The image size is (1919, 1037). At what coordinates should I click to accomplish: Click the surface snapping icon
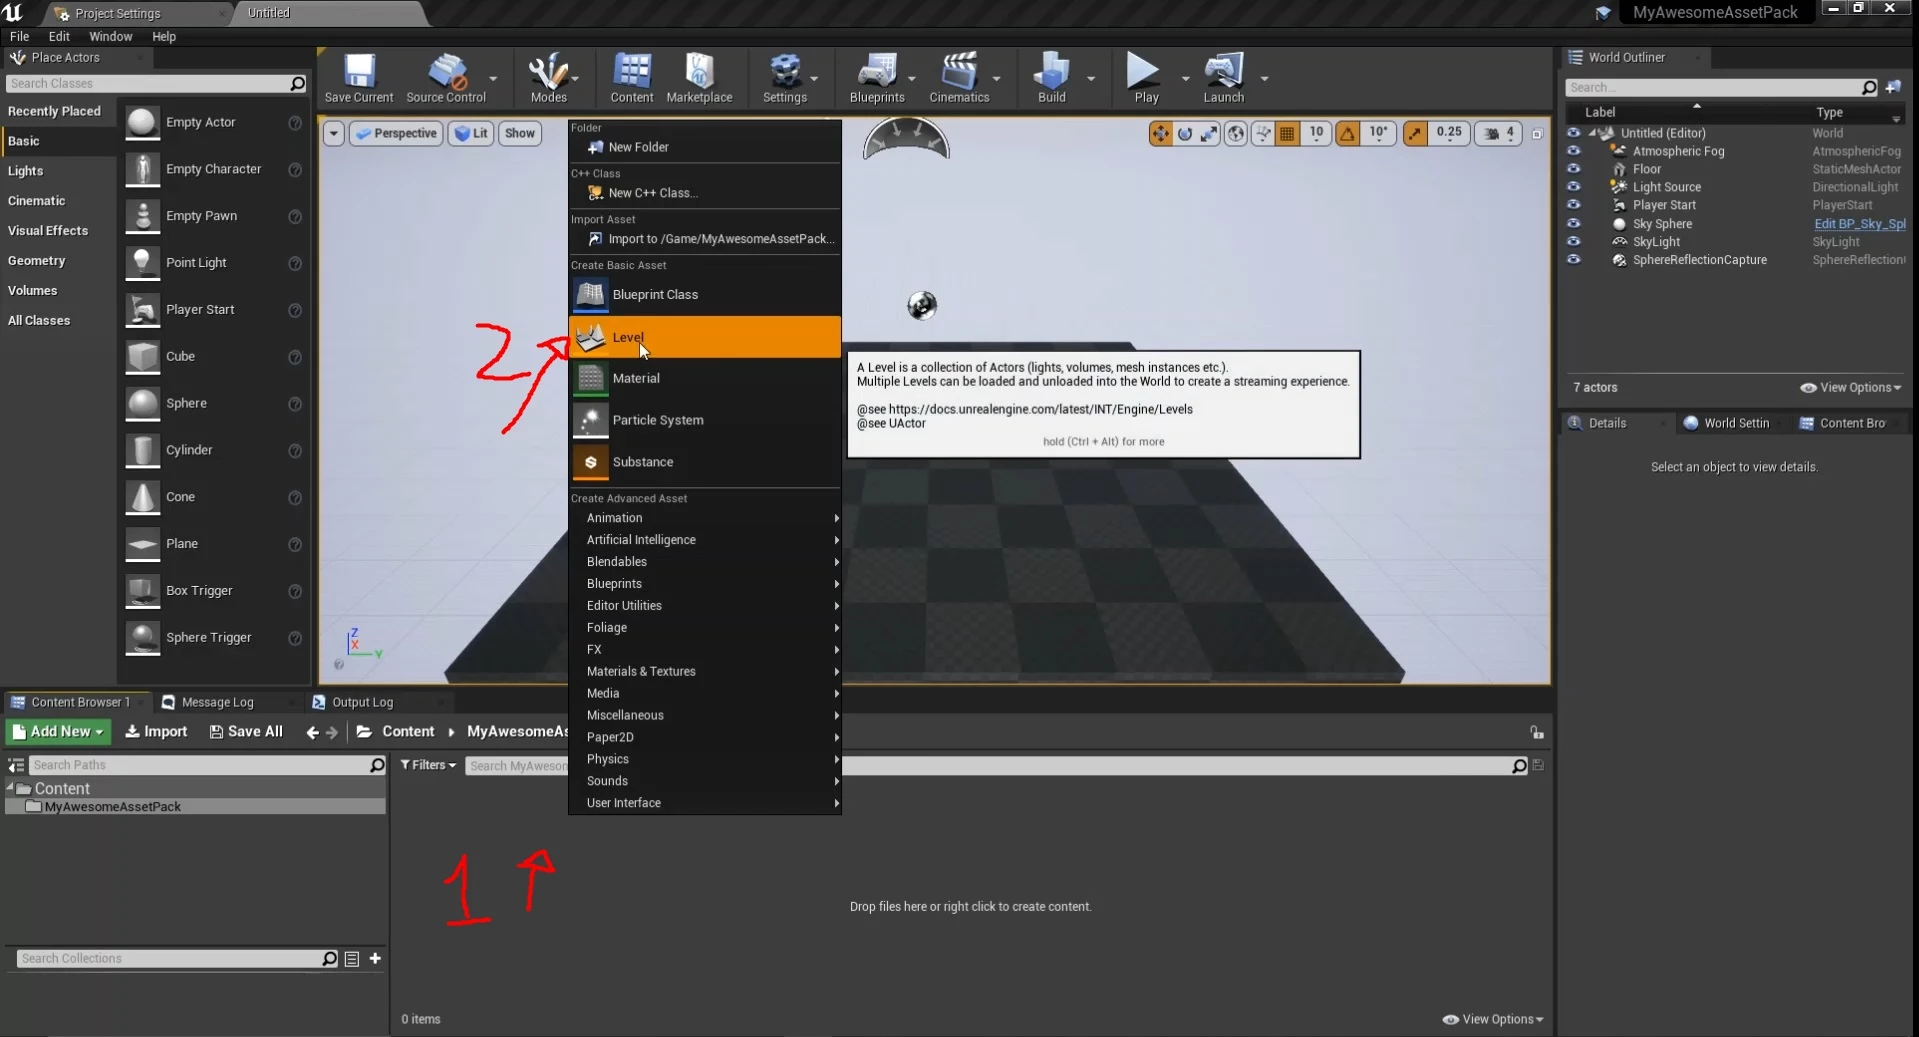[x=1263, y=133]
